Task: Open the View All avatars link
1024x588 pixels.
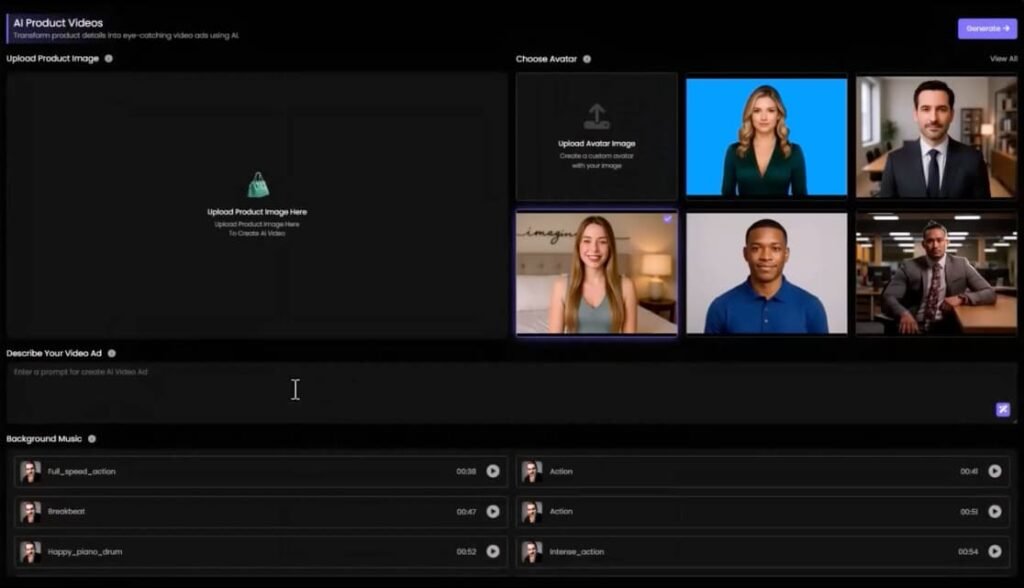Action: coord(1003,59)
